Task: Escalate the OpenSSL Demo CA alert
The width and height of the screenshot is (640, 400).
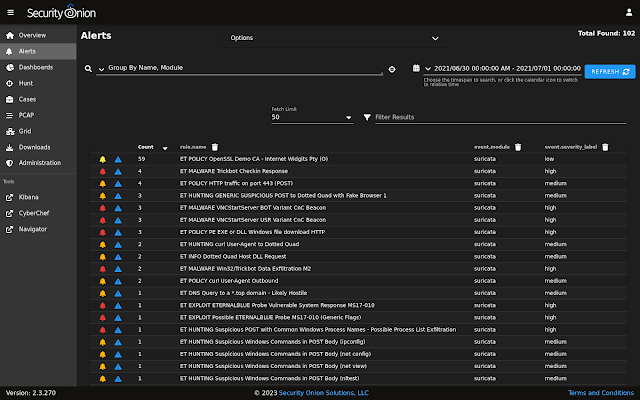Action: click(118, 159)
